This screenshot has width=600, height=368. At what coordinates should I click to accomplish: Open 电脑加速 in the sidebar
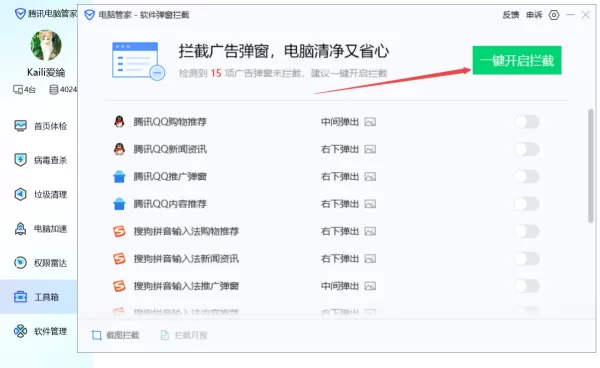(x=40, y=229)
